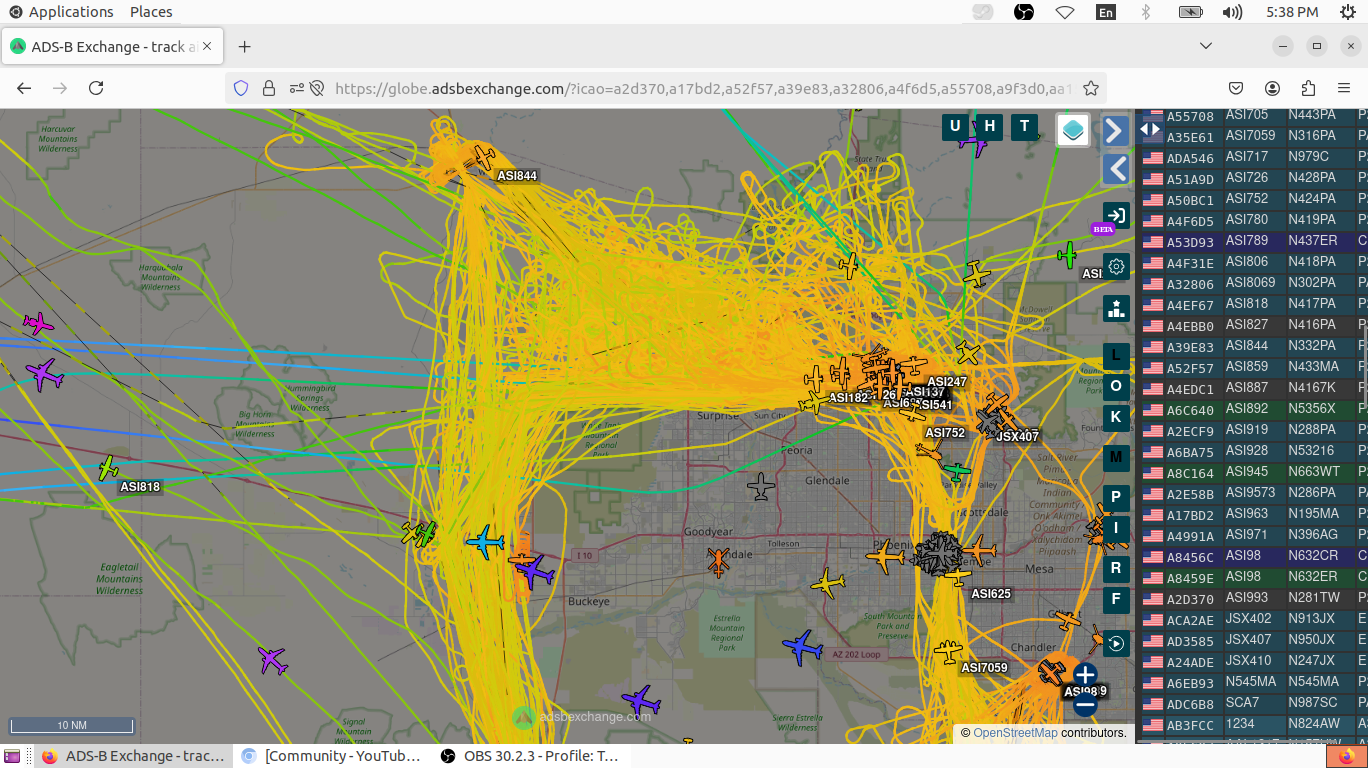Toggle the L labels button
Image resolution: width=1368 pixels, height=768 pixels.
click(1116, 356)
